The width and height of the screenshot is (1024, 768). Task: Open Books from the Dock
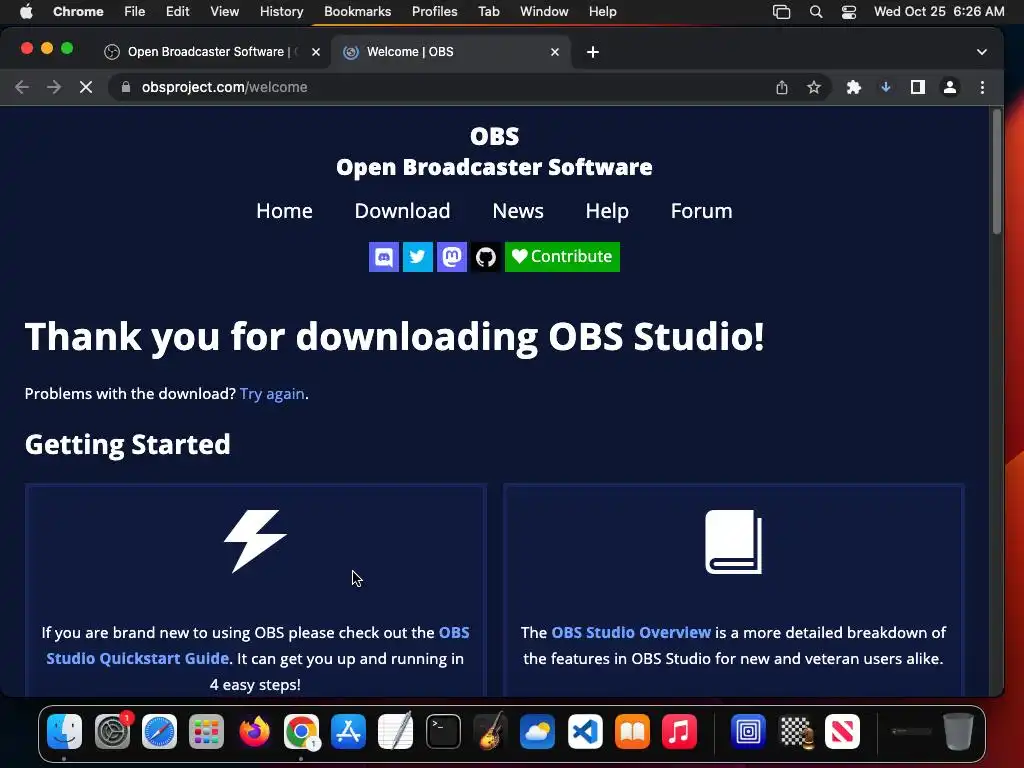pyautogui.click(x=632, y=731)
